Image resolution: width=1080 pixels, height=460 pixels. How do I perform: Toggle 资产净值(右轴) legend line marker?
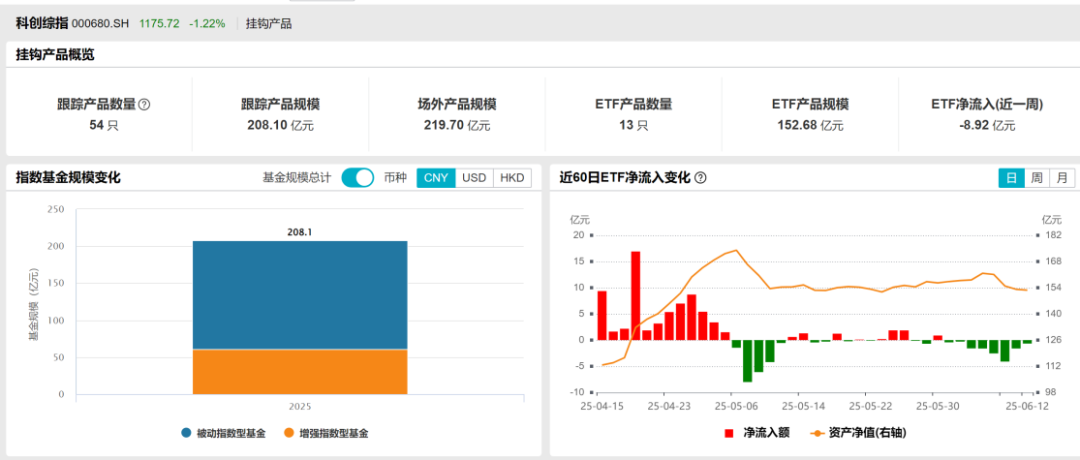(820, 433)
